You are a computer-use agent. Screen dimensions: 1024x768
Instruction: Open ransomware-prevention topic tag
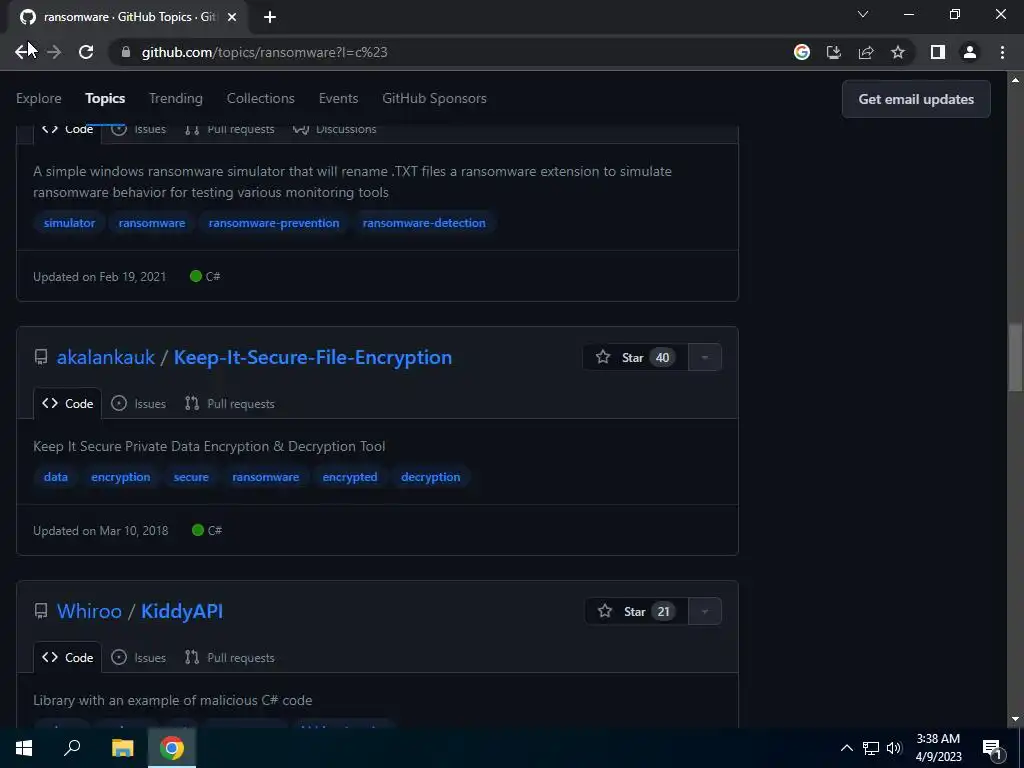coord(274,223)
